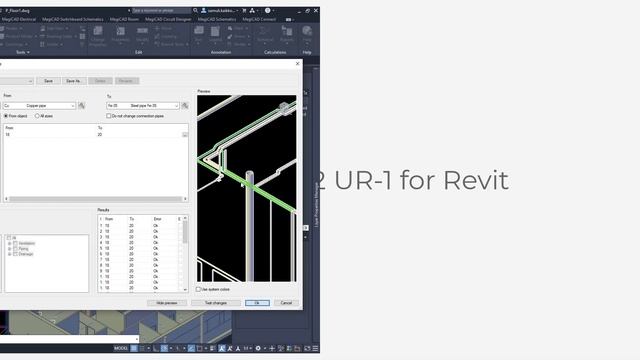Click the Cancel button
The height and width of the screenshot is (360, 640).
coord(286,303)
